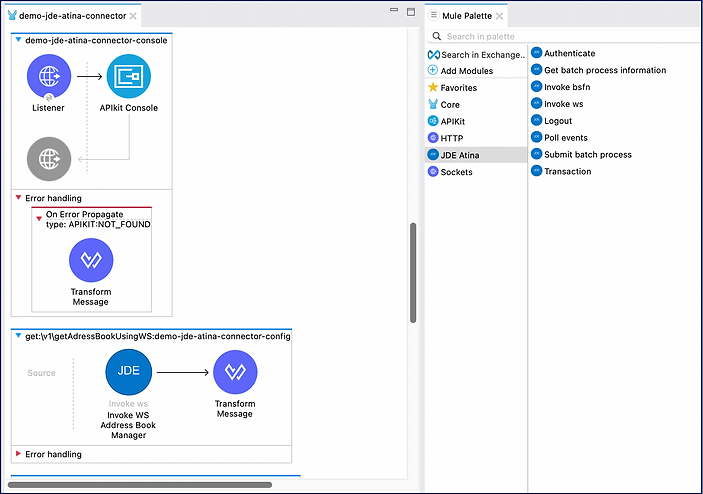Viewport: 703px width, 494px height.
Task: Click the palette search magnifier icon
Action: point(436,36)
